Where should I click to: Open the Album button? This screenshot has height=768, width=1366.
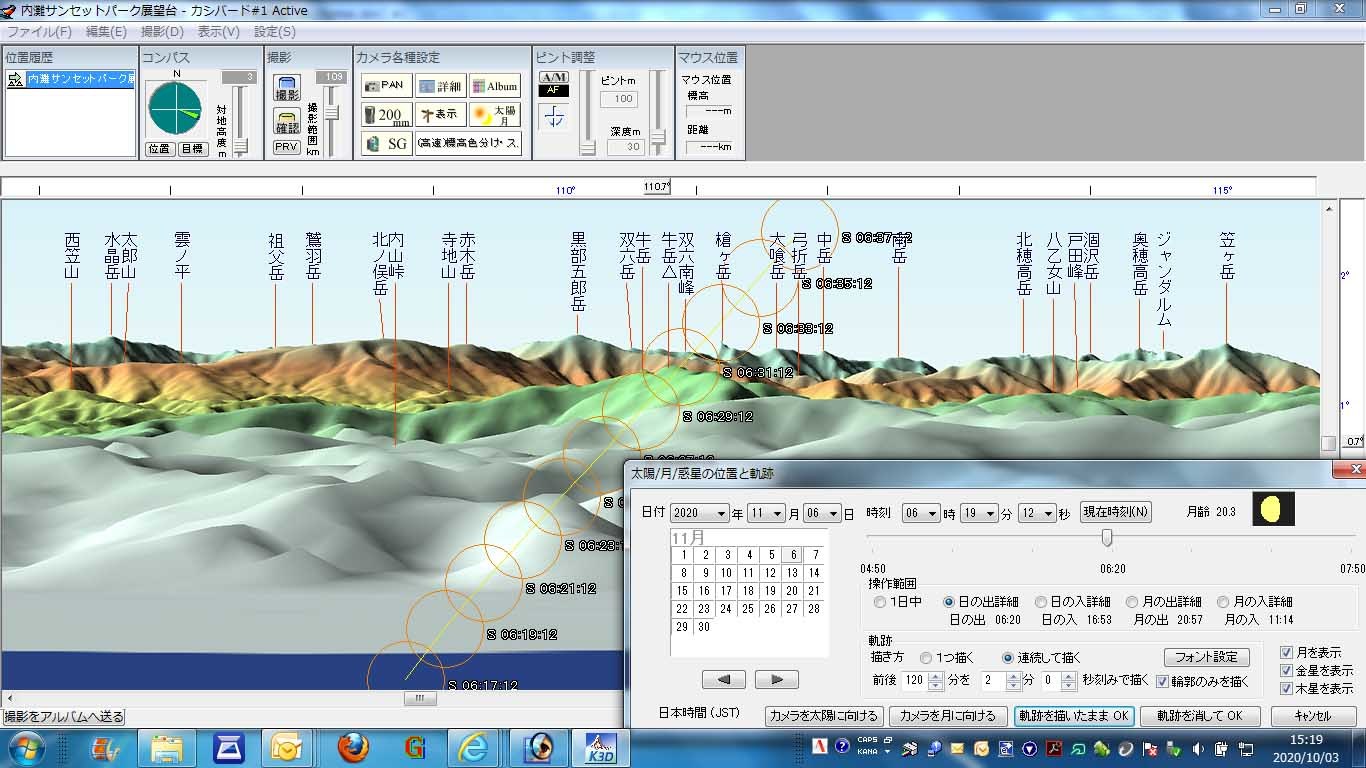pyautogui.click(x=495, y=86)
